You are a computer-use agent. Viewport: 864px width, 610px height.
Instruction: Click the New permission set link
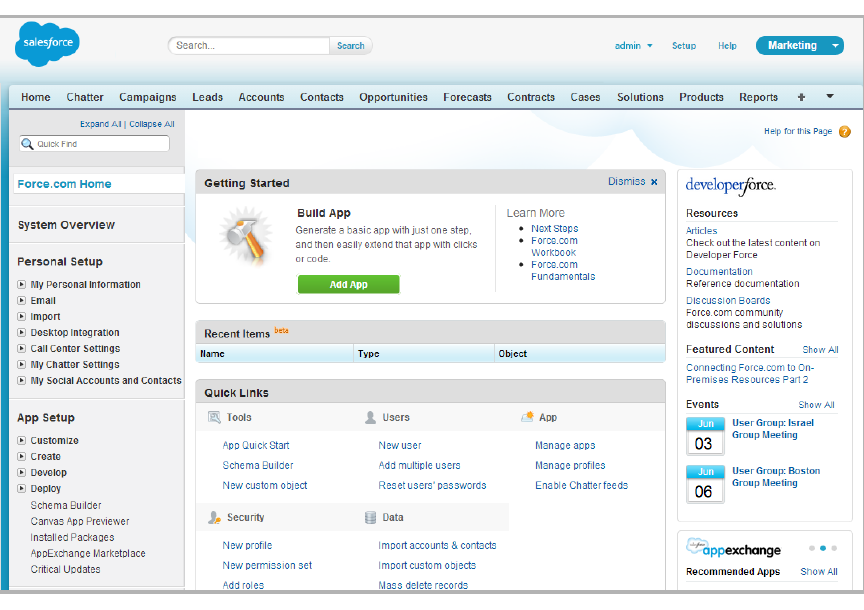tap(267, 565)
